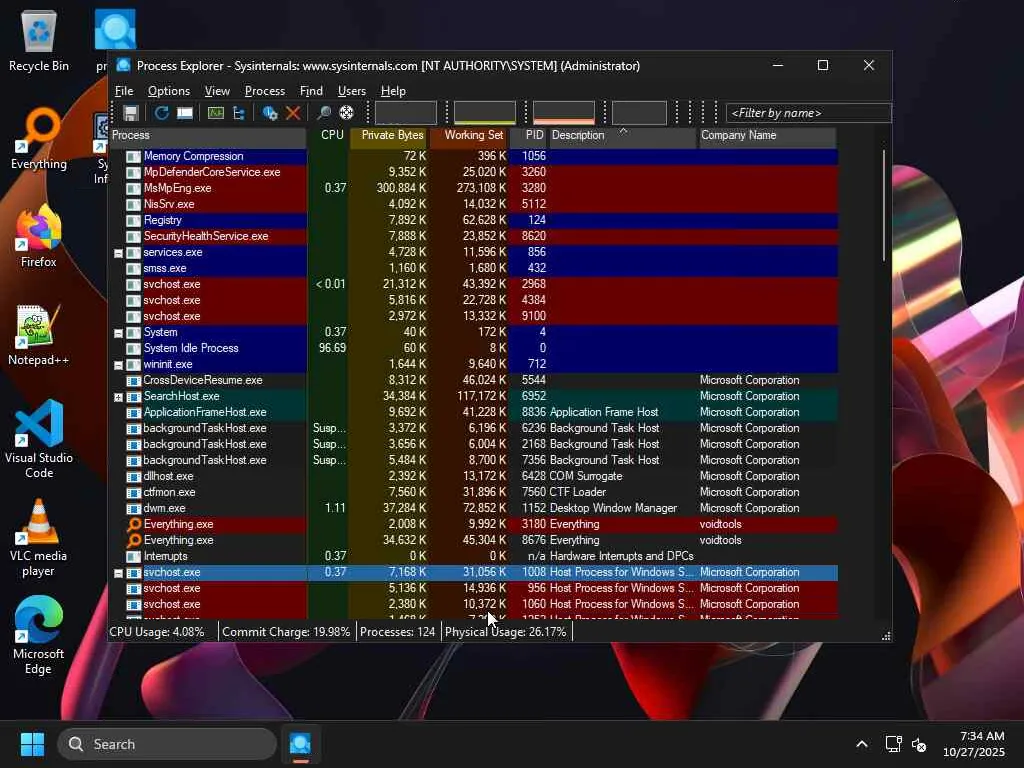Open the Find menu
The image size is (1024, 768).
click(311, 91)
